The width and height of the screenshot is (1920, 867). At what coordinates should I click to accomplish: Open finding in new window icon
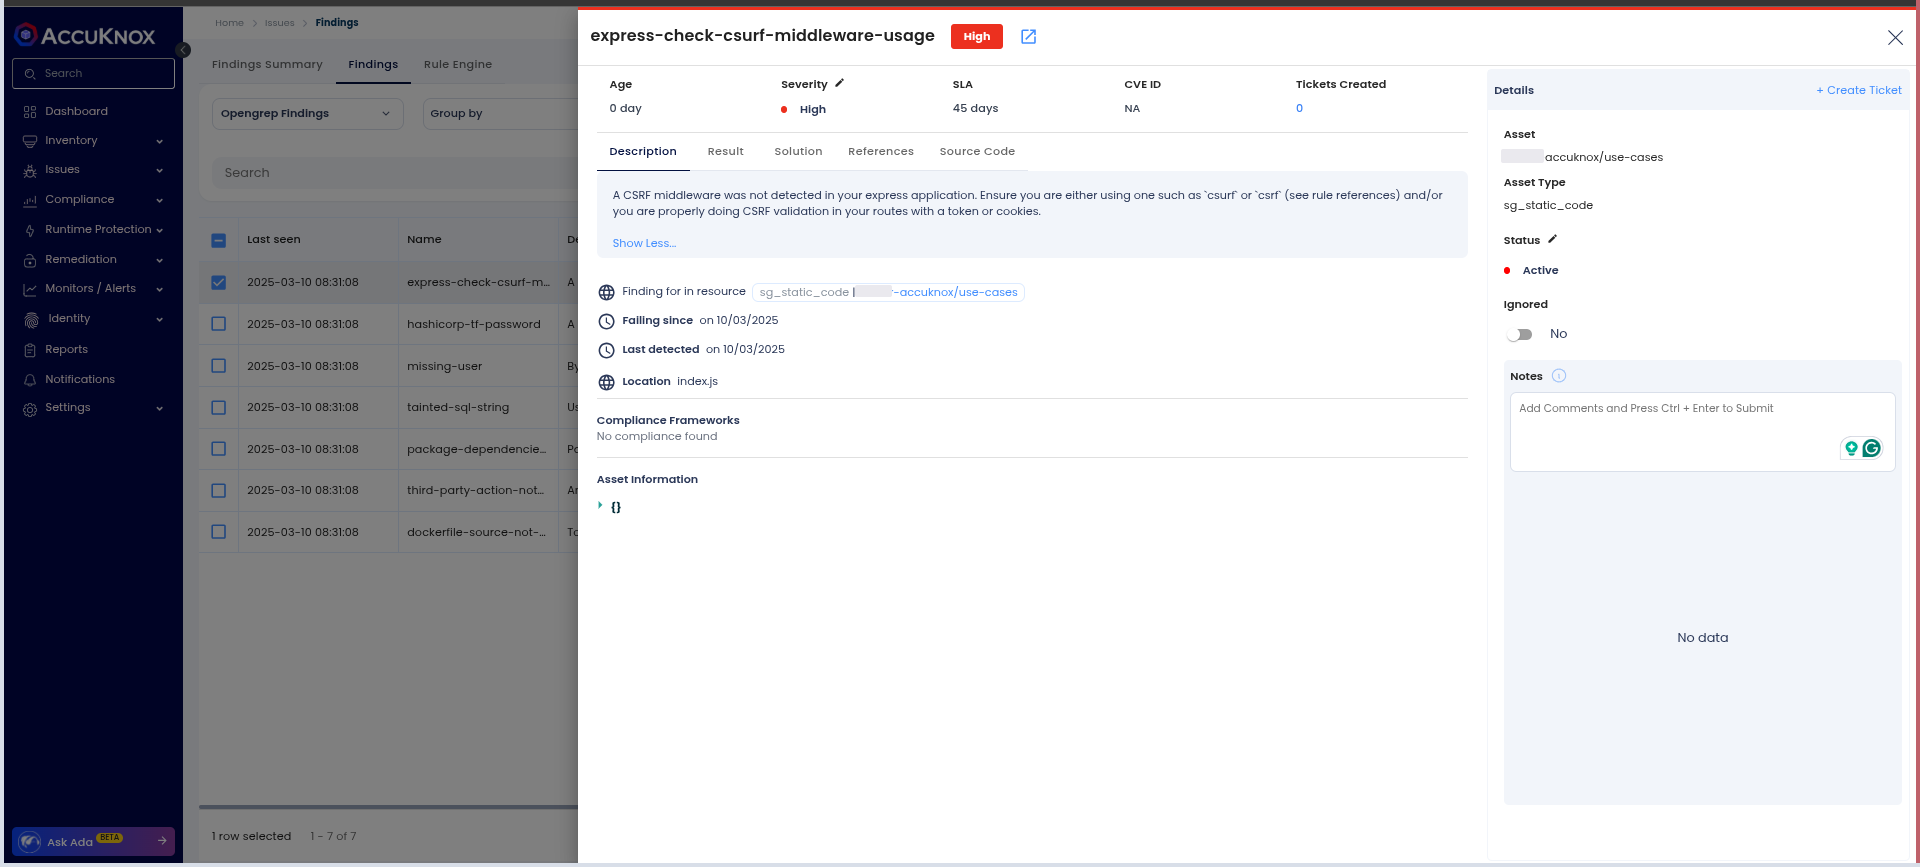point(1028,37)
